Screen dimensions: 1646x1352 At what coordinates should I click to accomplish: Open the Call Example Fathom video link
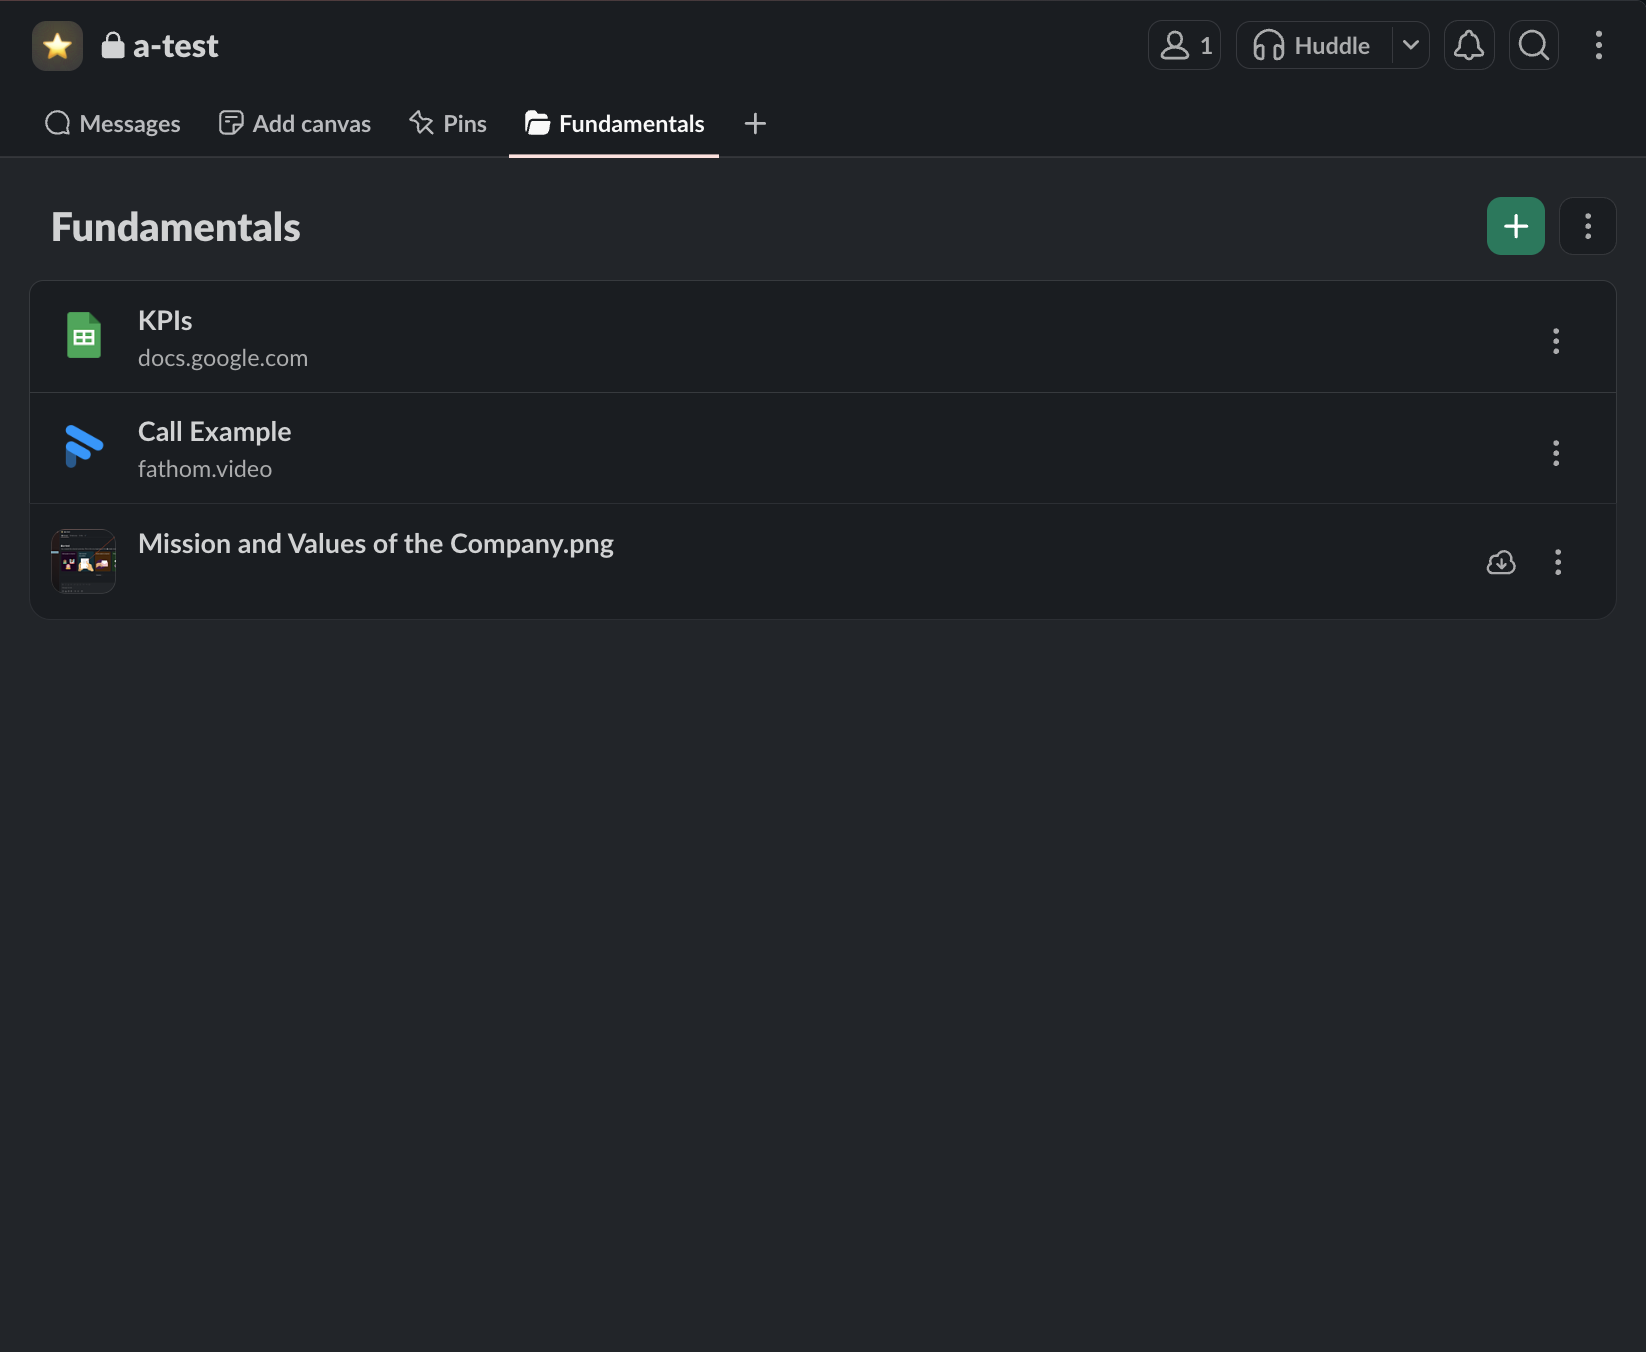pyautogui.click(x=214, y=432)
